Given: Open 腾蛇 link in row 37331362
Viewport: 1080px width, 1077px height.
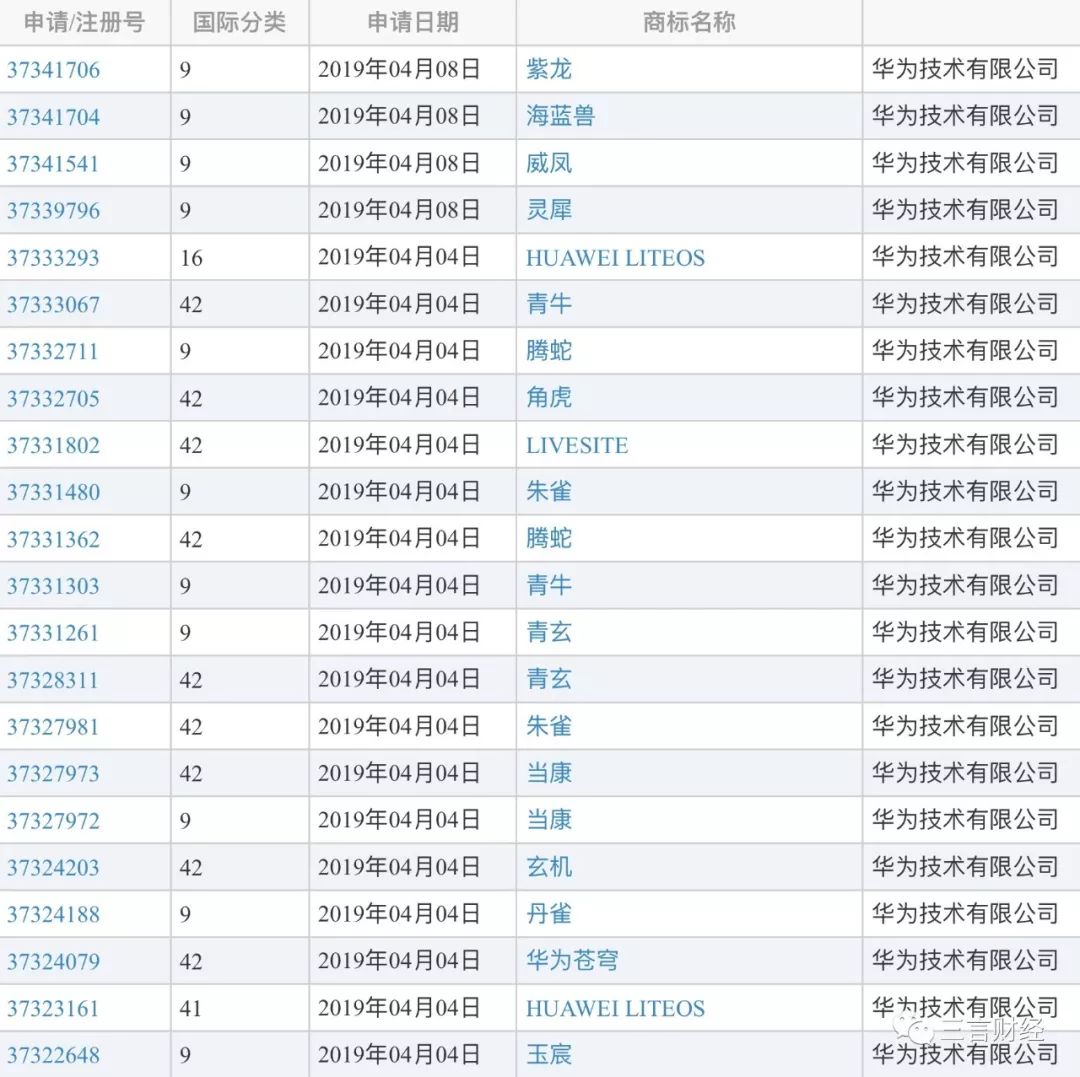Looking at the screenshot, I should [x=549, y=538].
